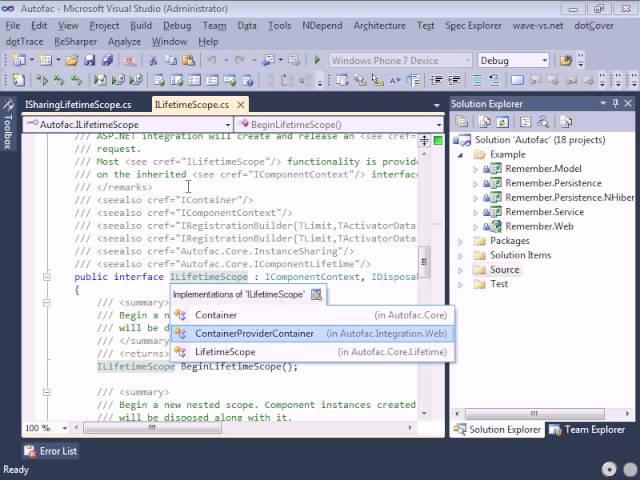Click the search icon beside Implementations title
The width and height of the screenshot is (640, 480).
316,294
